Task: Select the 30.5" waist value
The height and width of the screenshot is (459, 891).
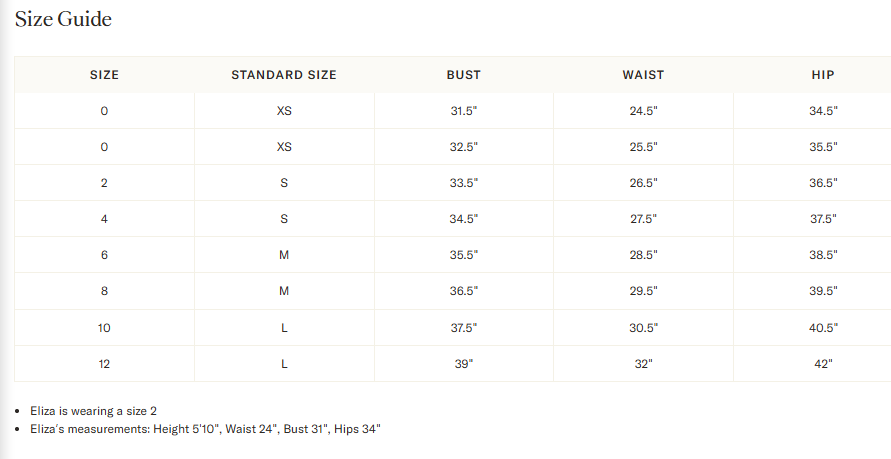Action: [x=643, y=328]
